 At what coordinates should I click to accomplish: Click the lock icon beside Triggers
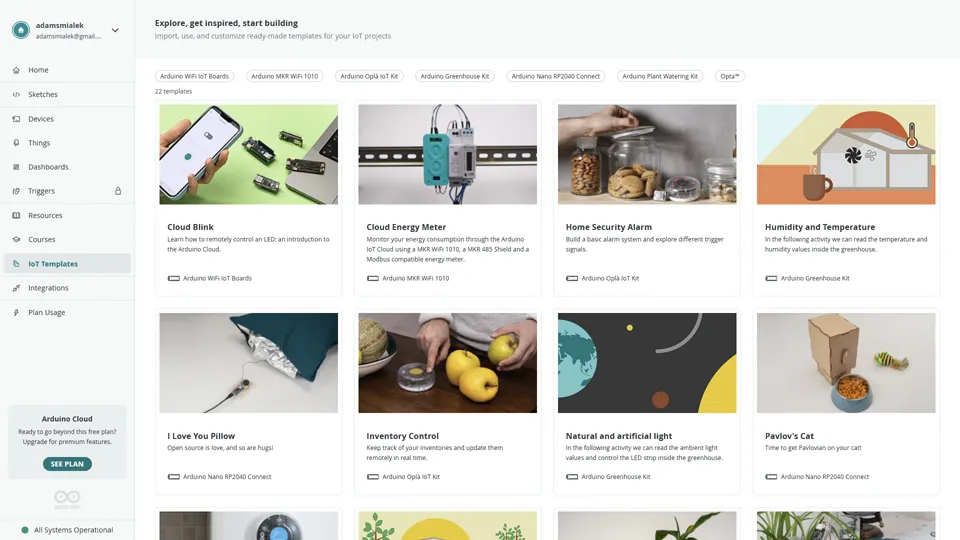point(118,191)
